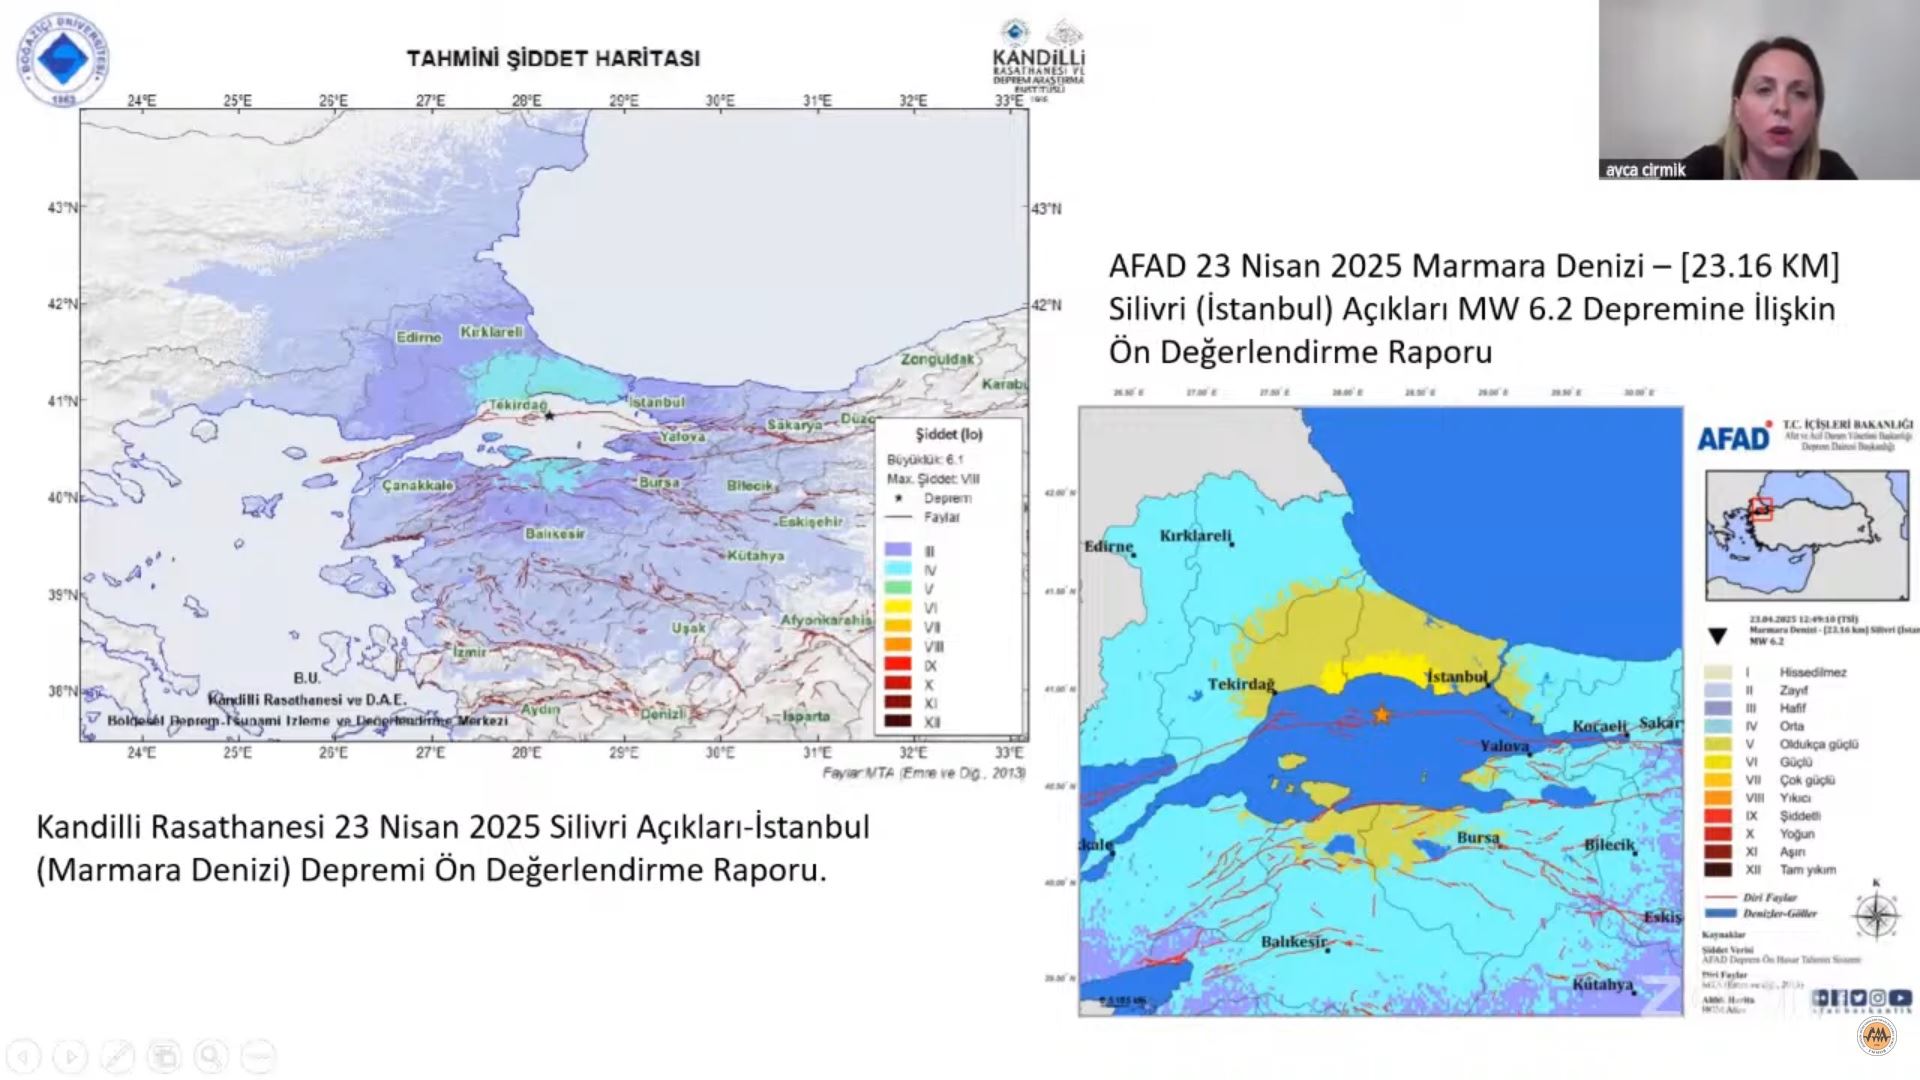This screenshot has width=1920, height=1080.
Task: Click the Boğaziçi University logo
Action: [63, 59]
